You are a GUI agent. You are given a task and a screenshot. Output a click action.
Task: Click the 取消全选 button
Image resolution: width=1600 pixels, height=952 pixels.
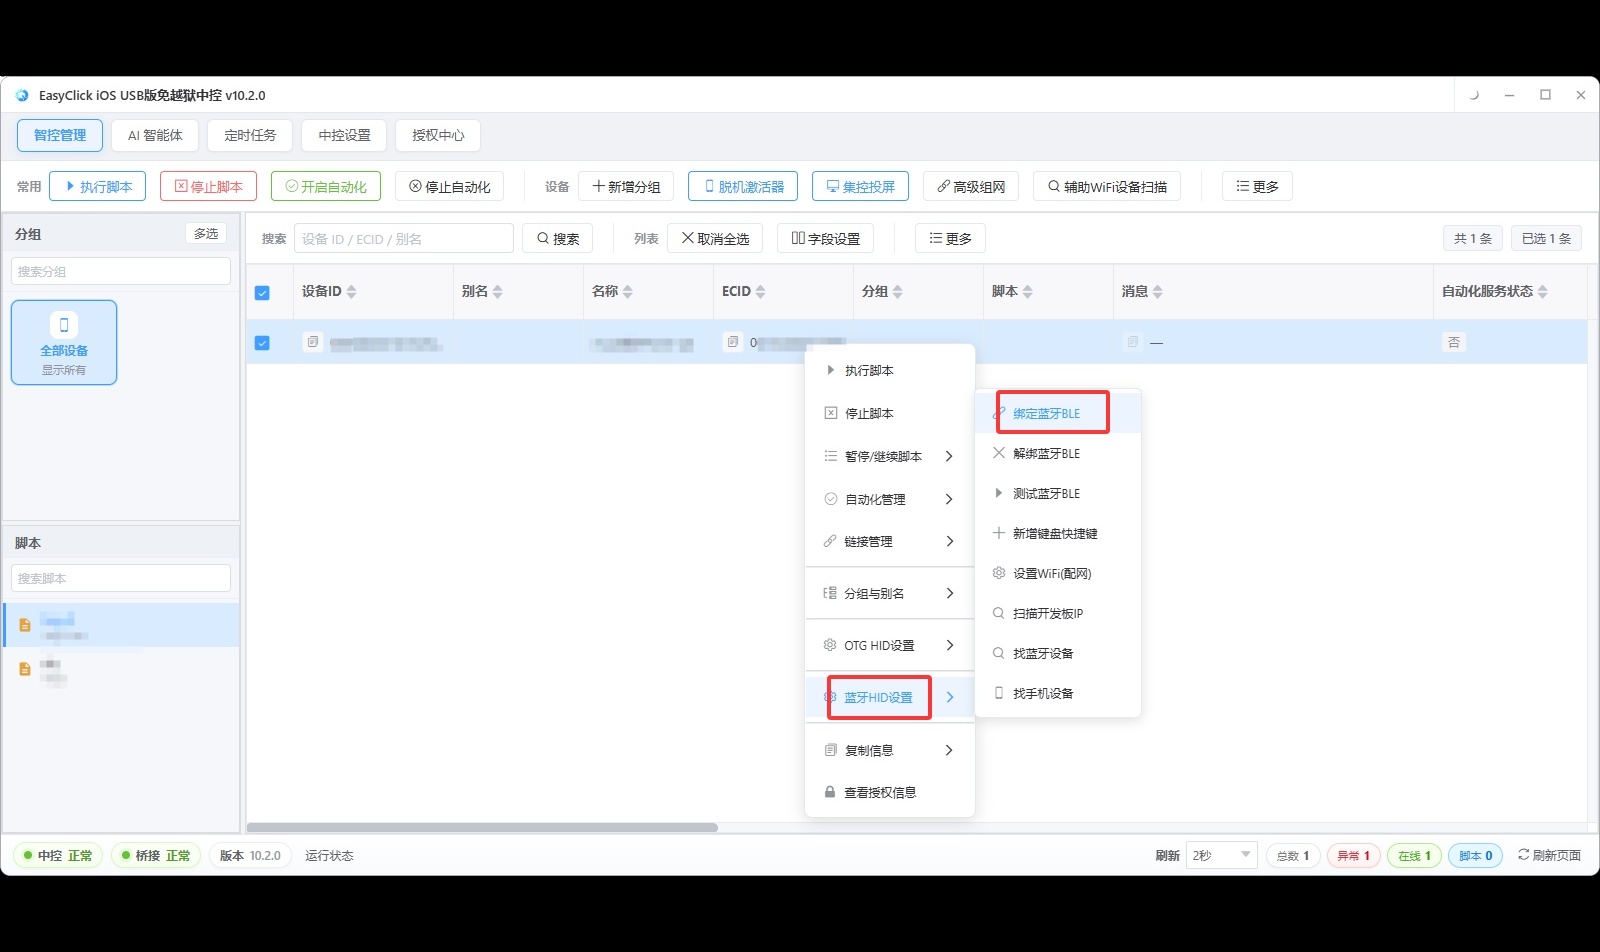pos(715,238)
